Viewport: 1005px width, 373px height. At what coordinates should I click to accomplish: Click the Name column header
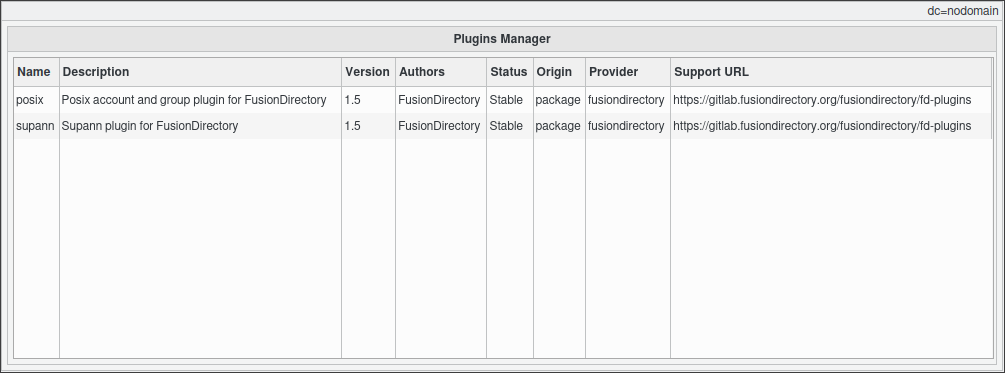(x=37, y=72)
